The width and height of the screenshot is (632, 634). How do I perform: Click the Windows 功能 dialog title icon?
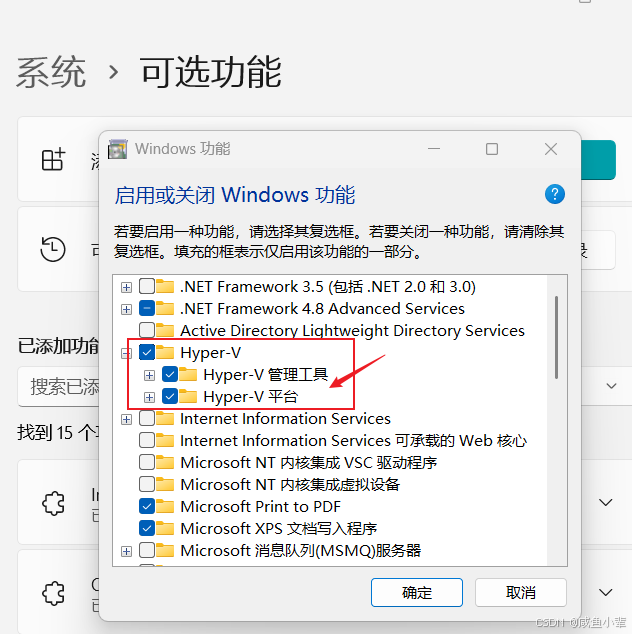tap(118, 149)
